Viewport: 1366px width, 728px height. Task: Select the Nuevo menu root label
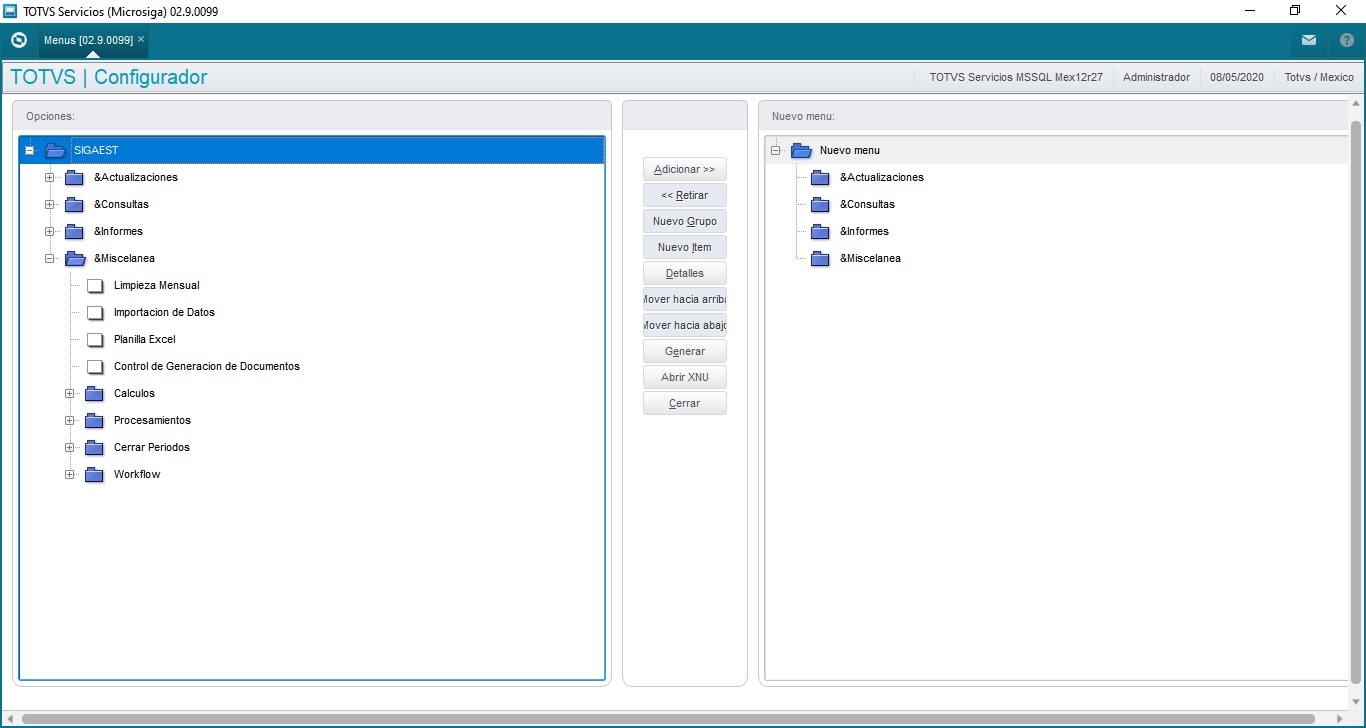point(850,150)
